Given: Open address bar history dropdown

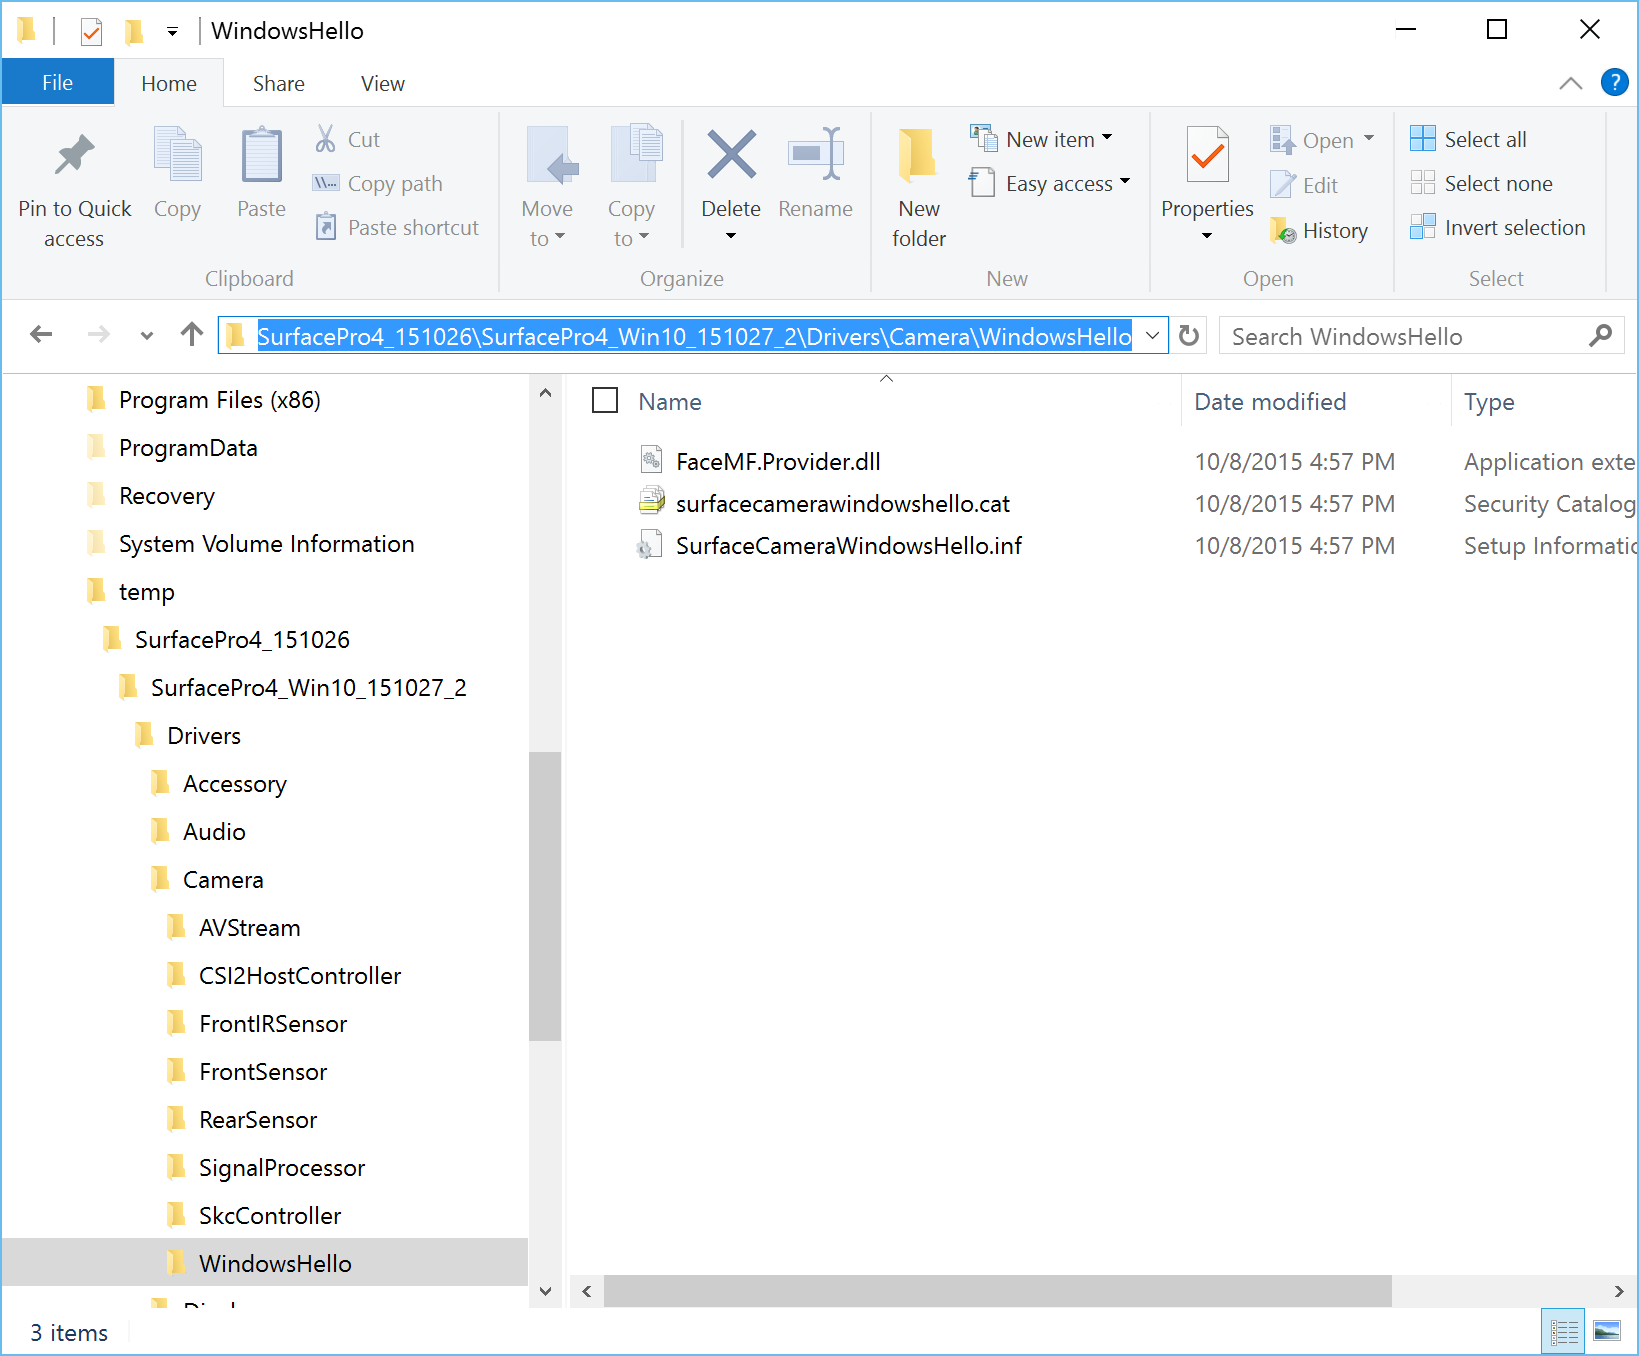Looking at the screenshot, I should (1152, 335).
